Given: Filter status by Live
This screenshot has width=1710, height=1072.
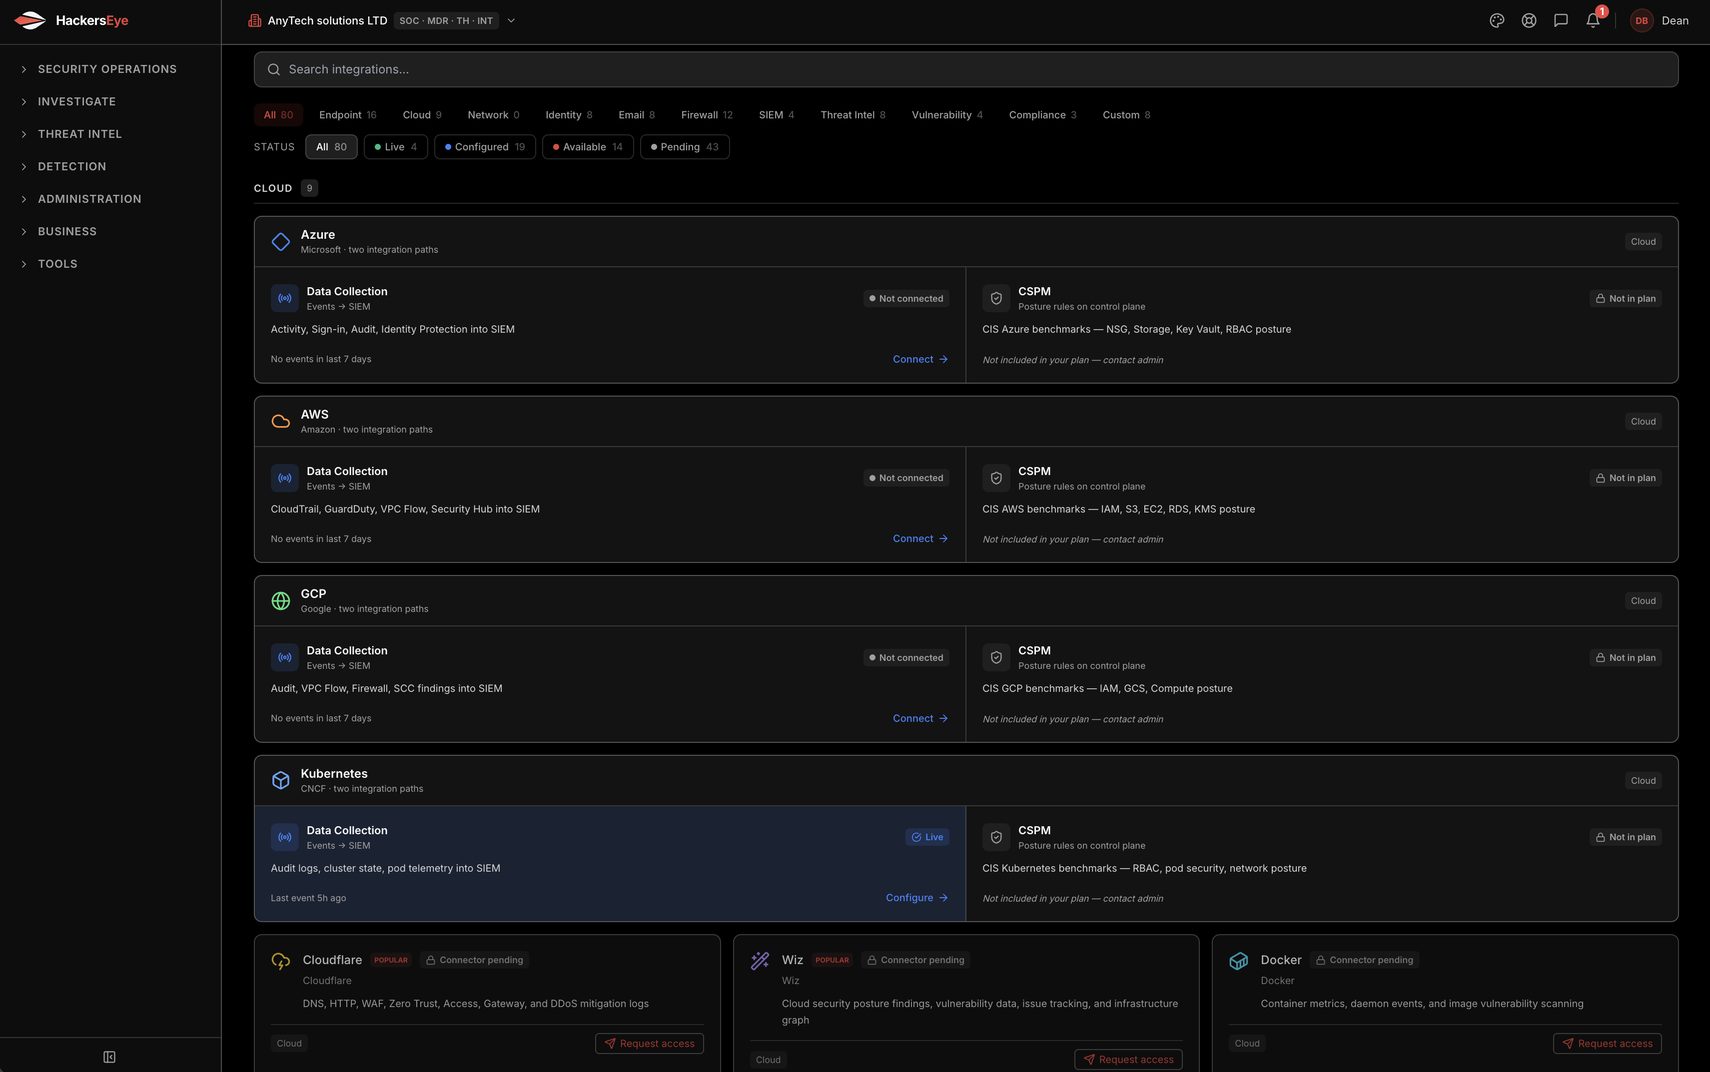Looking at the screenshot, I should point(396,147).
